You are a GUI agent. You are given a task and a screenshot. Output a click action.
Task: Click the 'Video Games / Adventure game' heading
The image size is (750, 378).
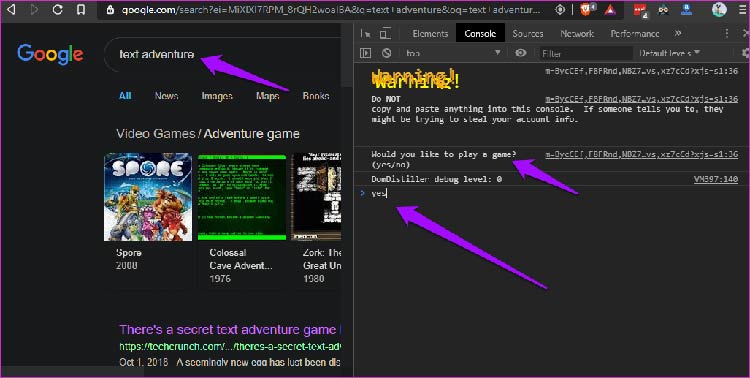(x=208, y=133)
